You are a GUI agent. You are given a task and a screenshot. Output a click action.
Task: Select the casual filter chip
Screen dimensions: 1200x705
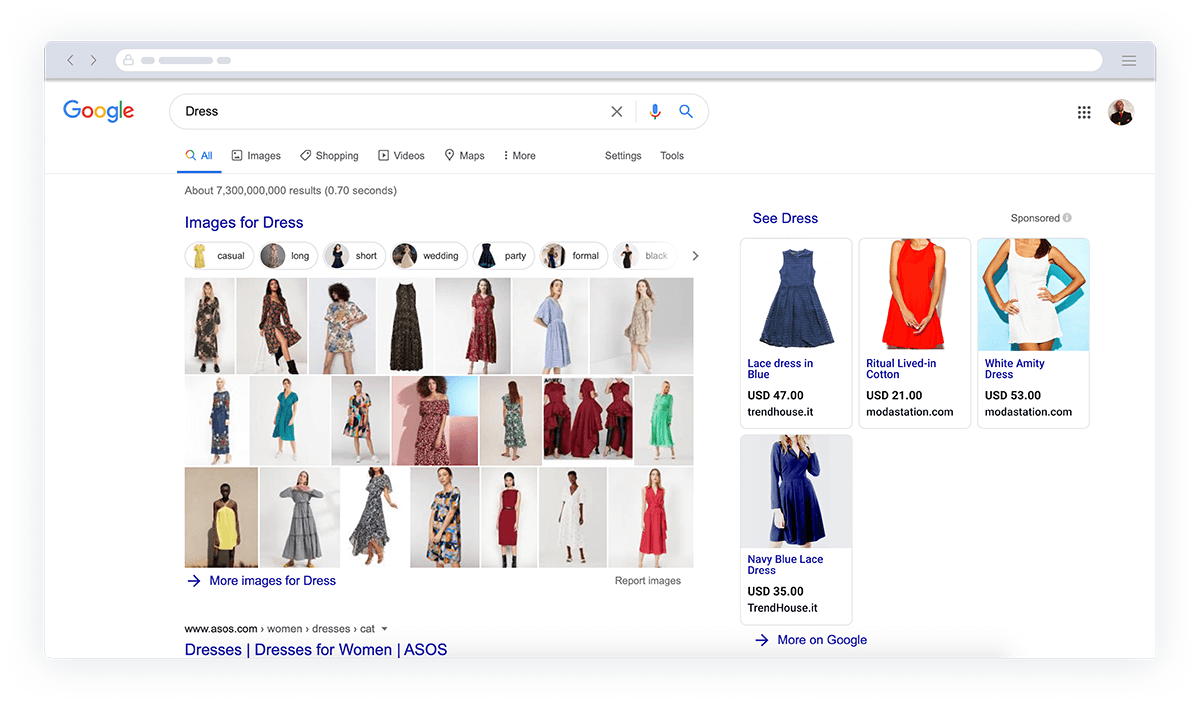[x=217, y=256]
